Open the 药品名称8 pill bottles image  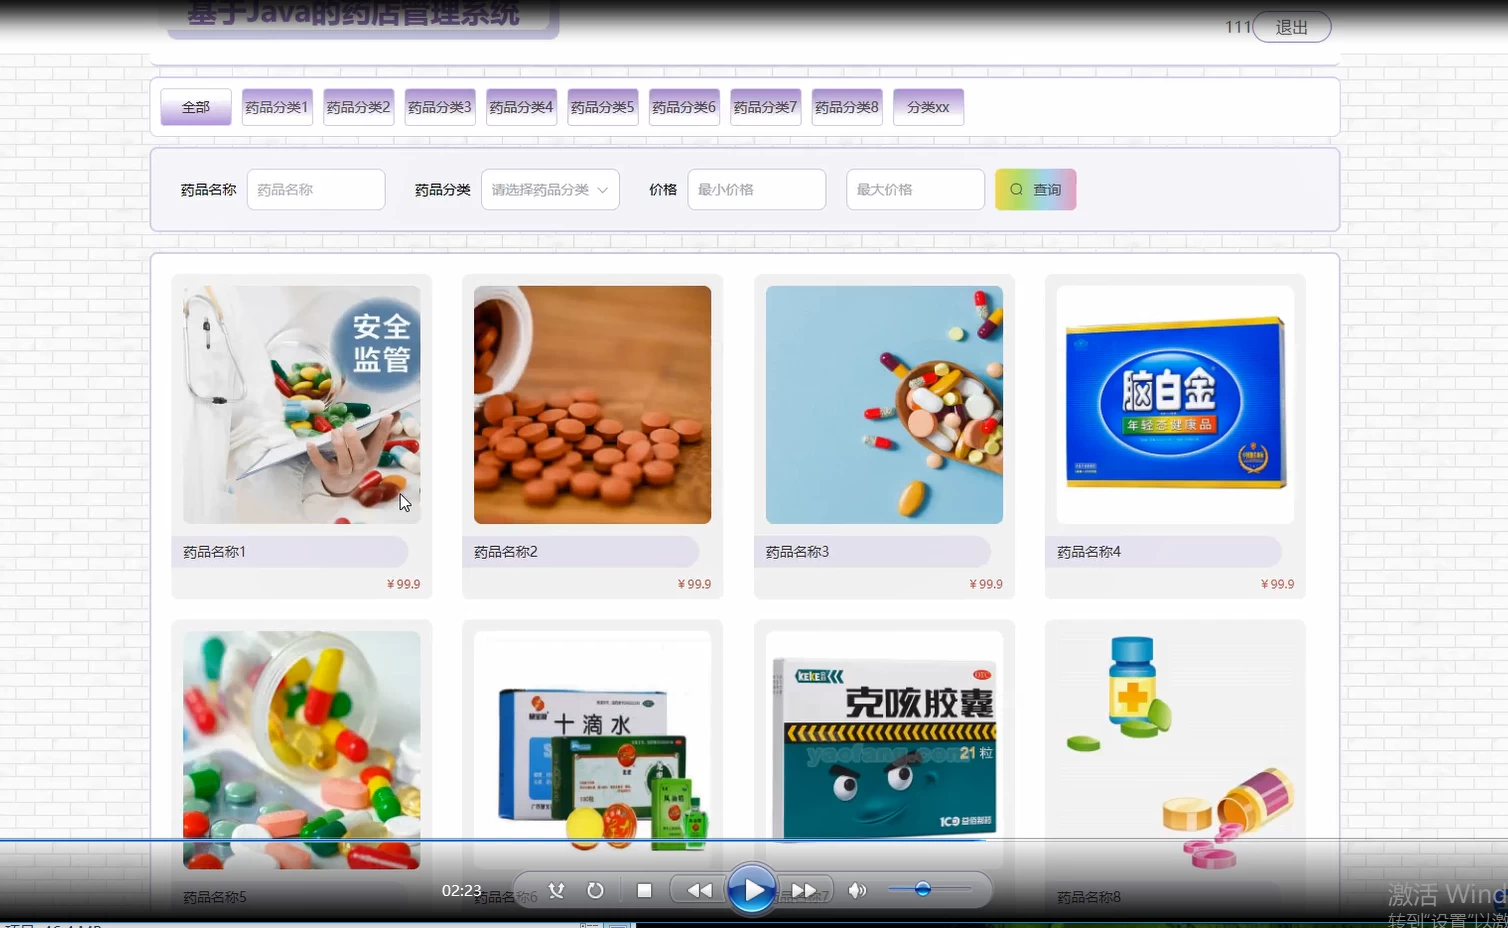pos(1176,750)
